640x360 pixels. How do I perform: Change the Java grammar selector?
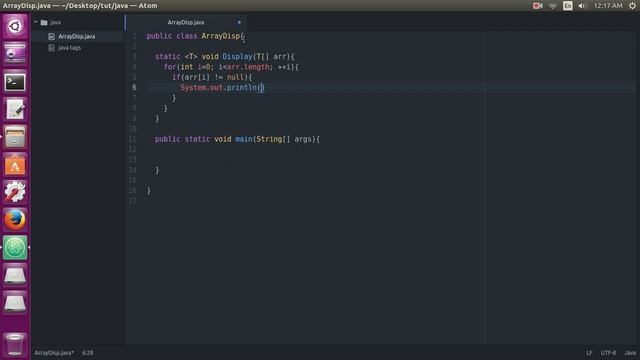(630, 353)
